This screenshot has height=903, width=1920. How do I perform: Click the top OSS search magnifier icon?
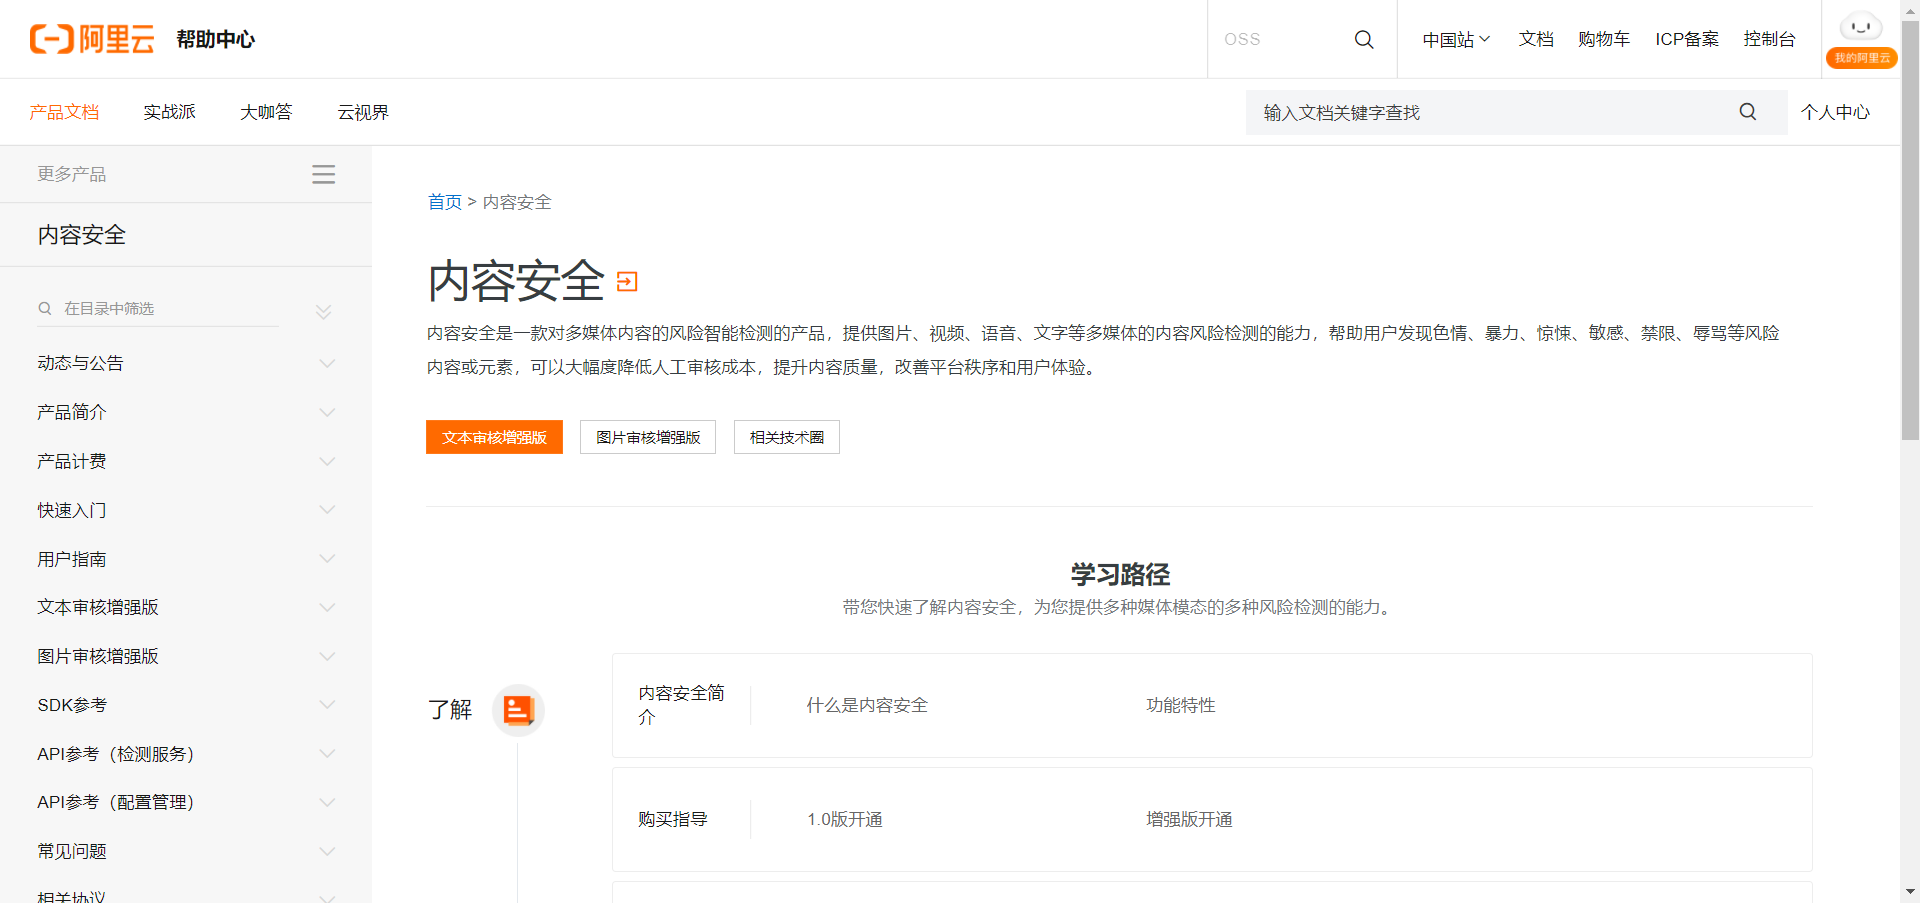point(1363,39)
